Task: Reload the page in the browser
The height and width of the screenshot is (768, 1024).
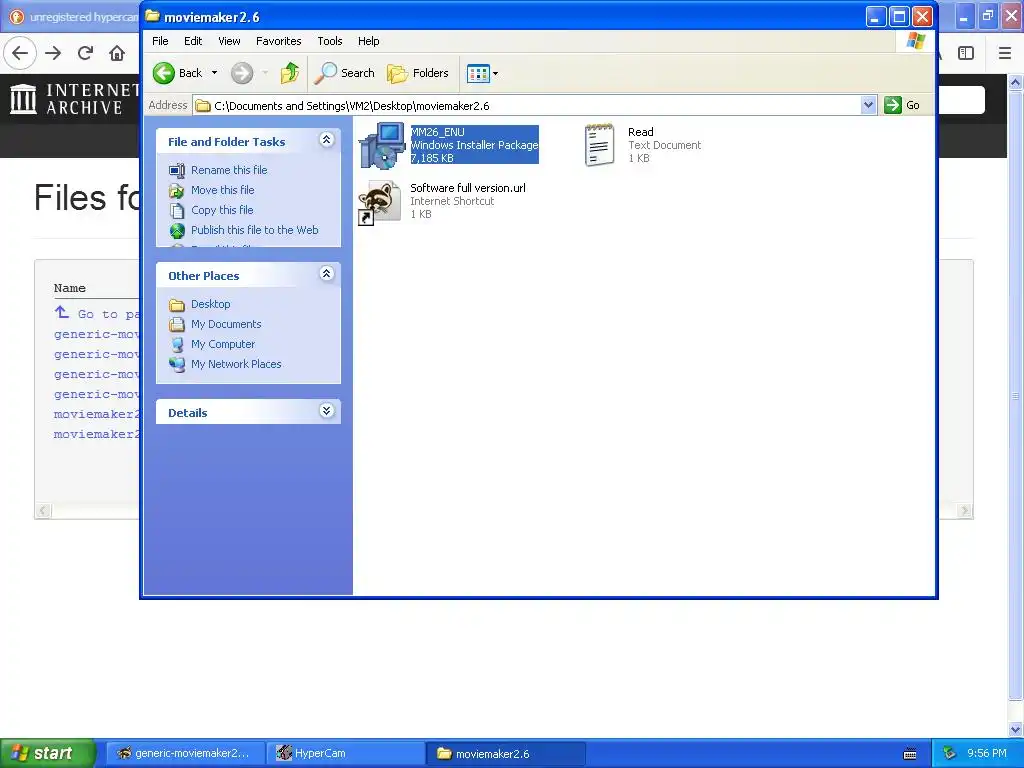Action: (85, 53)
